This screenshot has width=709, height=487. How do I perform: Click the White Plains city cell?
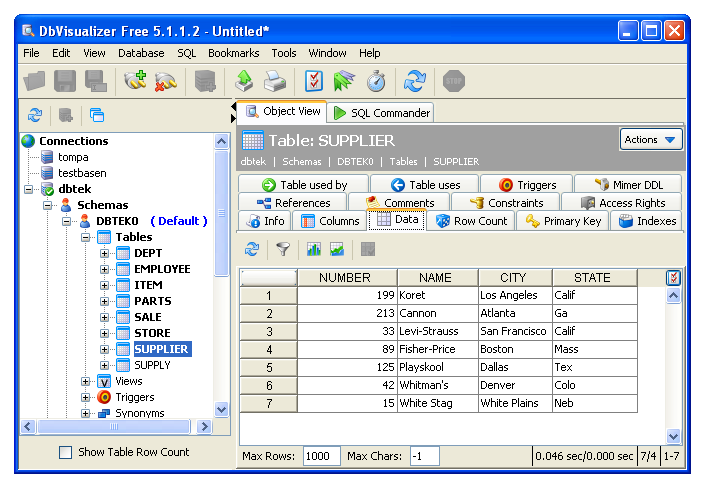pyautogui.click(x=515, y=403)
